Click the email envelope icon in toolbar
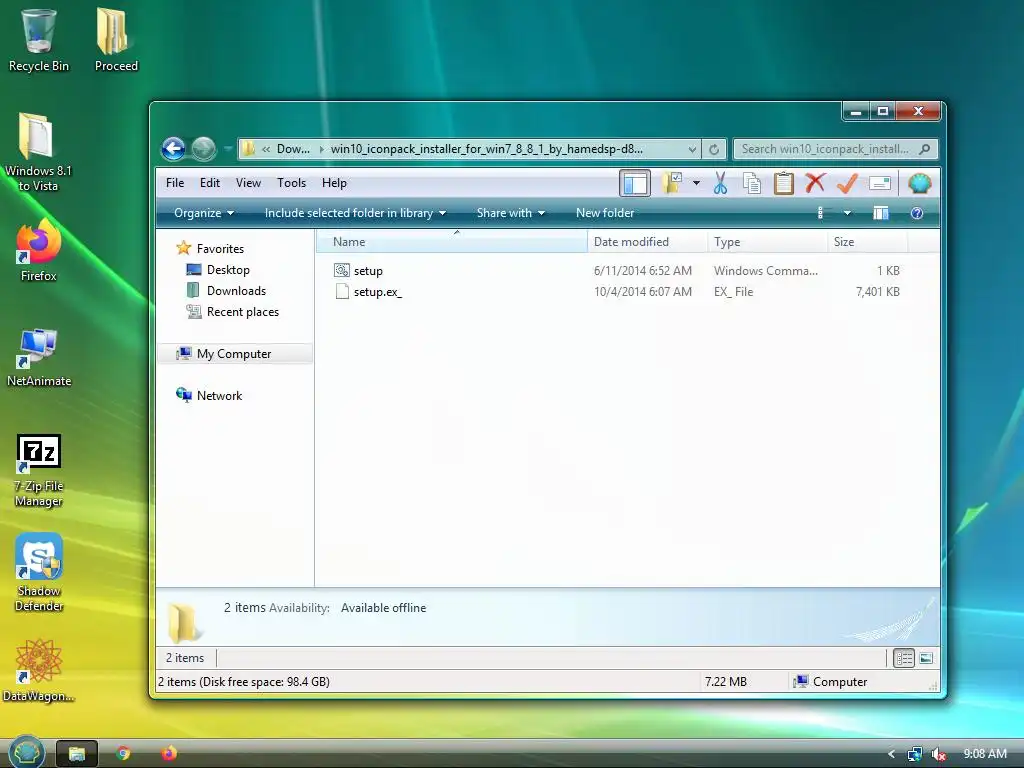The width and height of the screenshot is (1024, 768). [x=880, y=184]
